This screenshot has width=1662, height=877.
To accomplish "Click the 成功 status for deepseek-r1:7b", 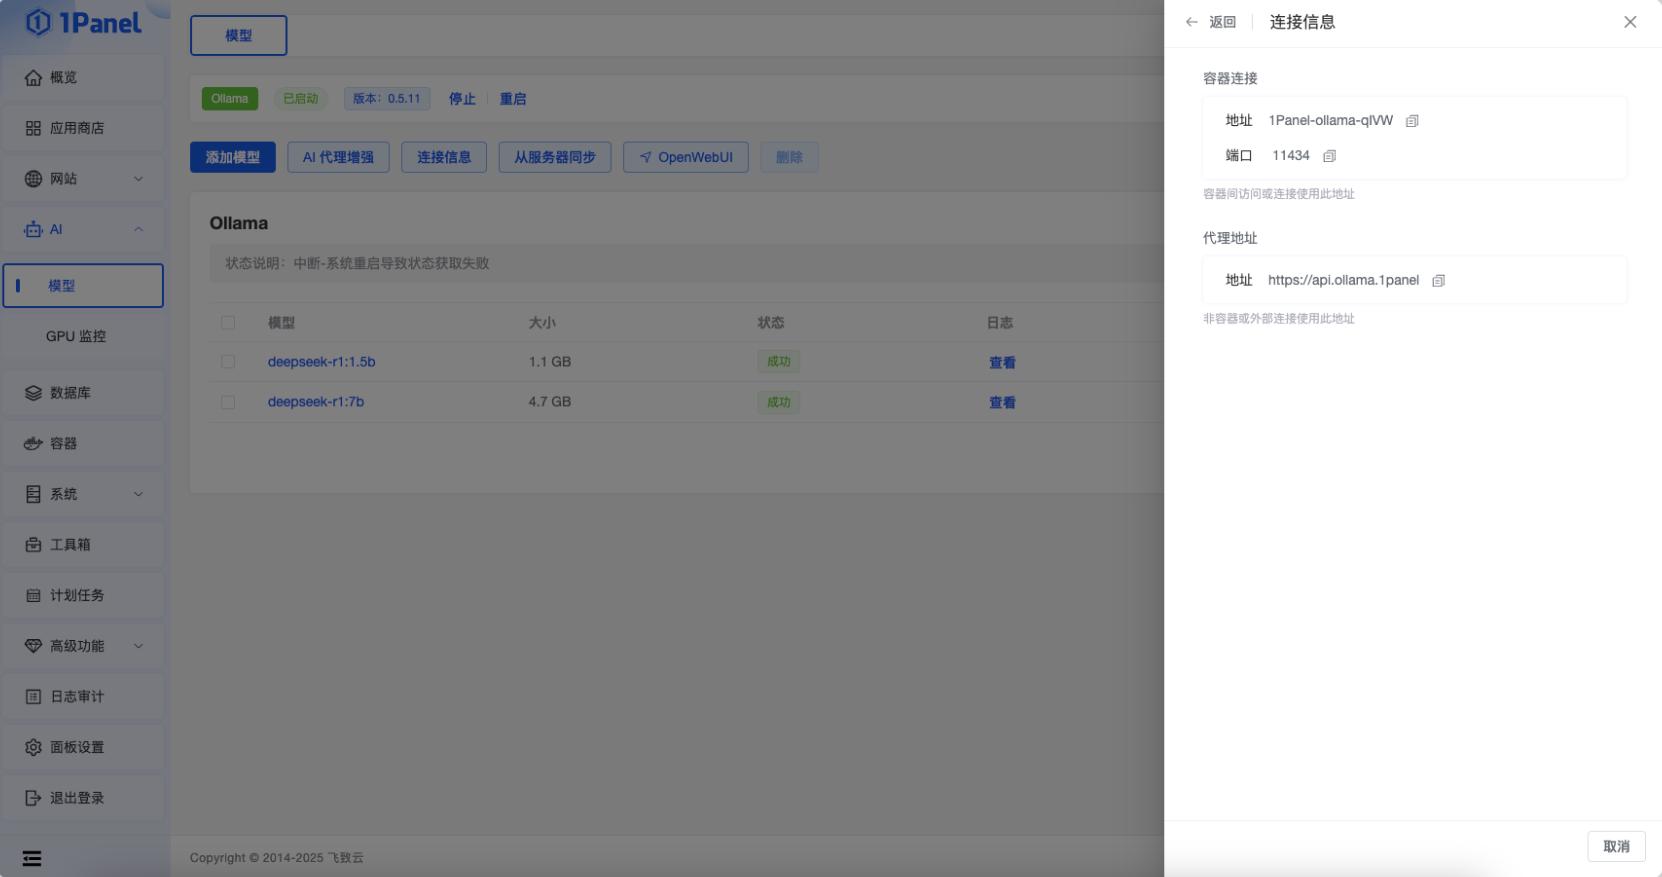I will click(778, 402).
